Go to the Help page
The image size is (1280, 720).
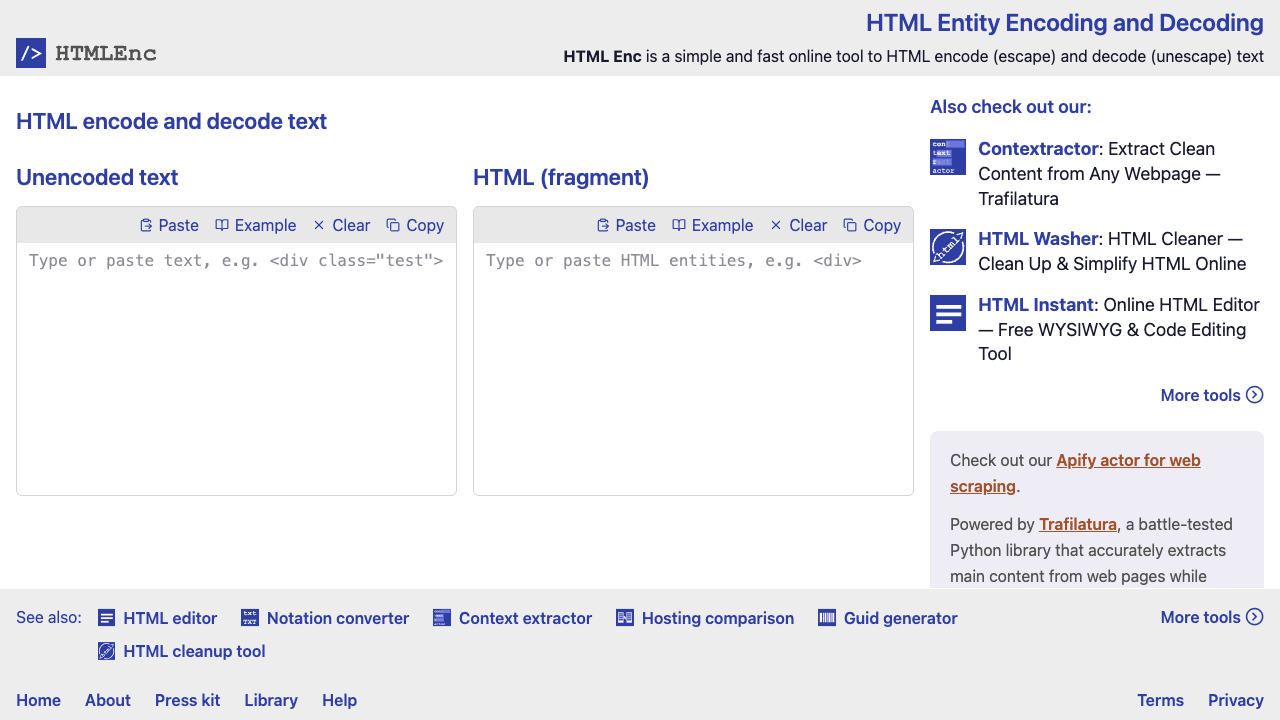coord(339,700)
